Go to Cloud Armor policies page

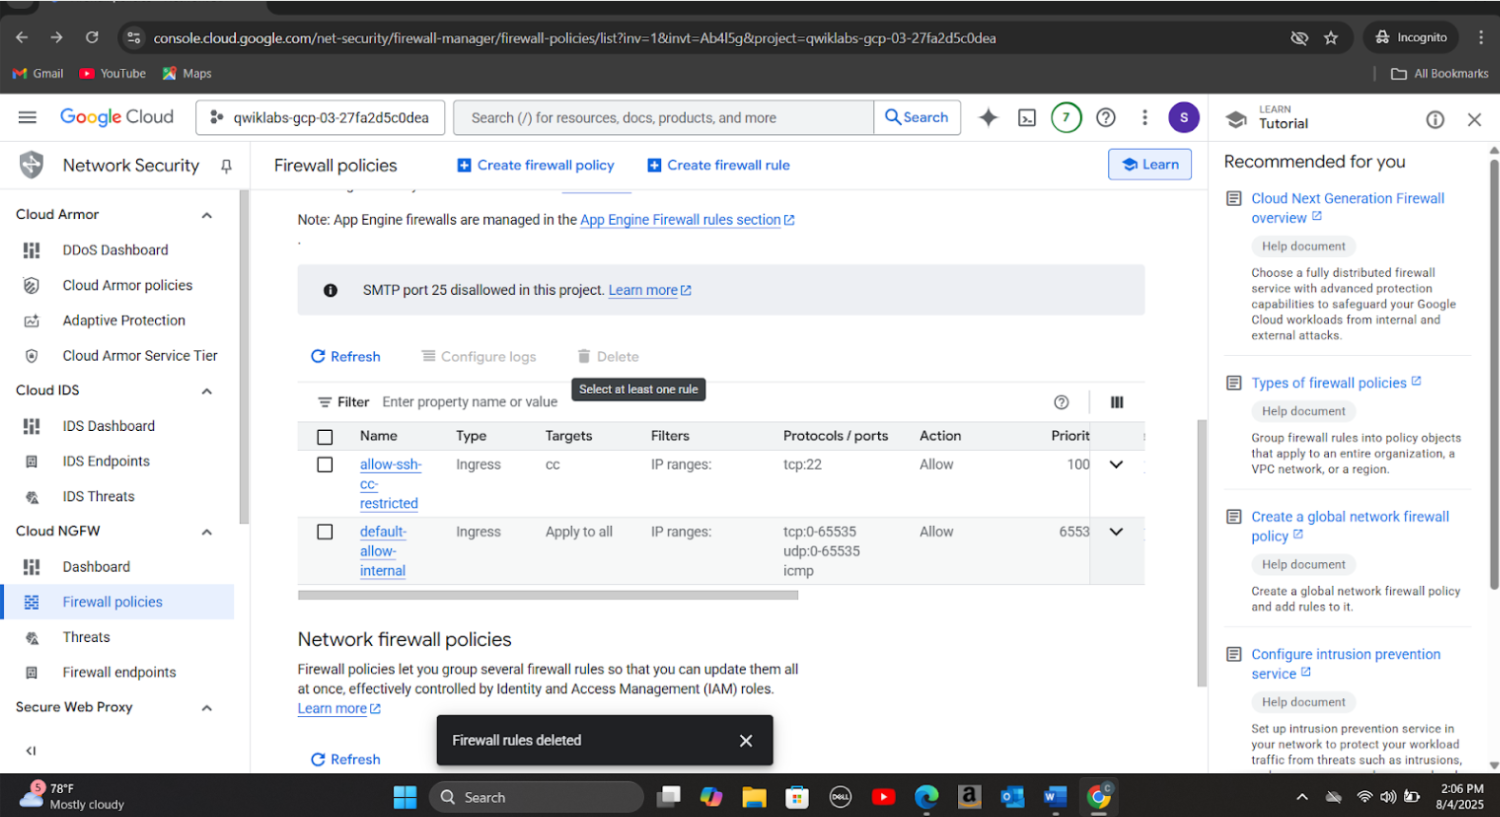[x=127, y=285]
